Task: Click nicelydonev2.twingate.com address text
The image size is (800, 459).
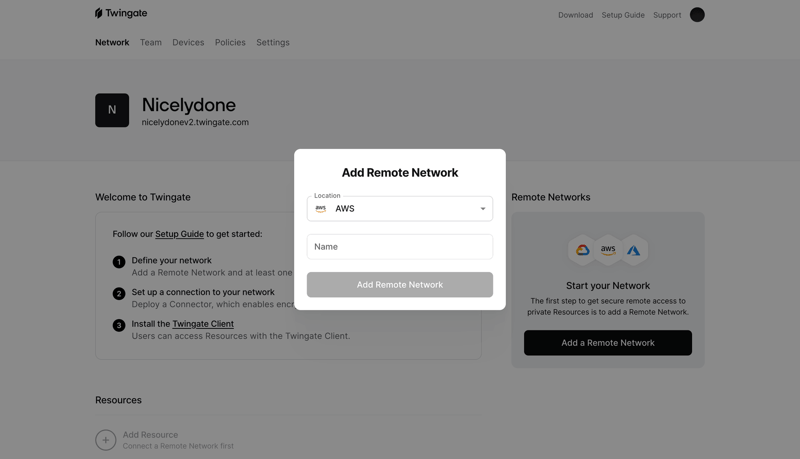Action: click(x=195, y=122)
